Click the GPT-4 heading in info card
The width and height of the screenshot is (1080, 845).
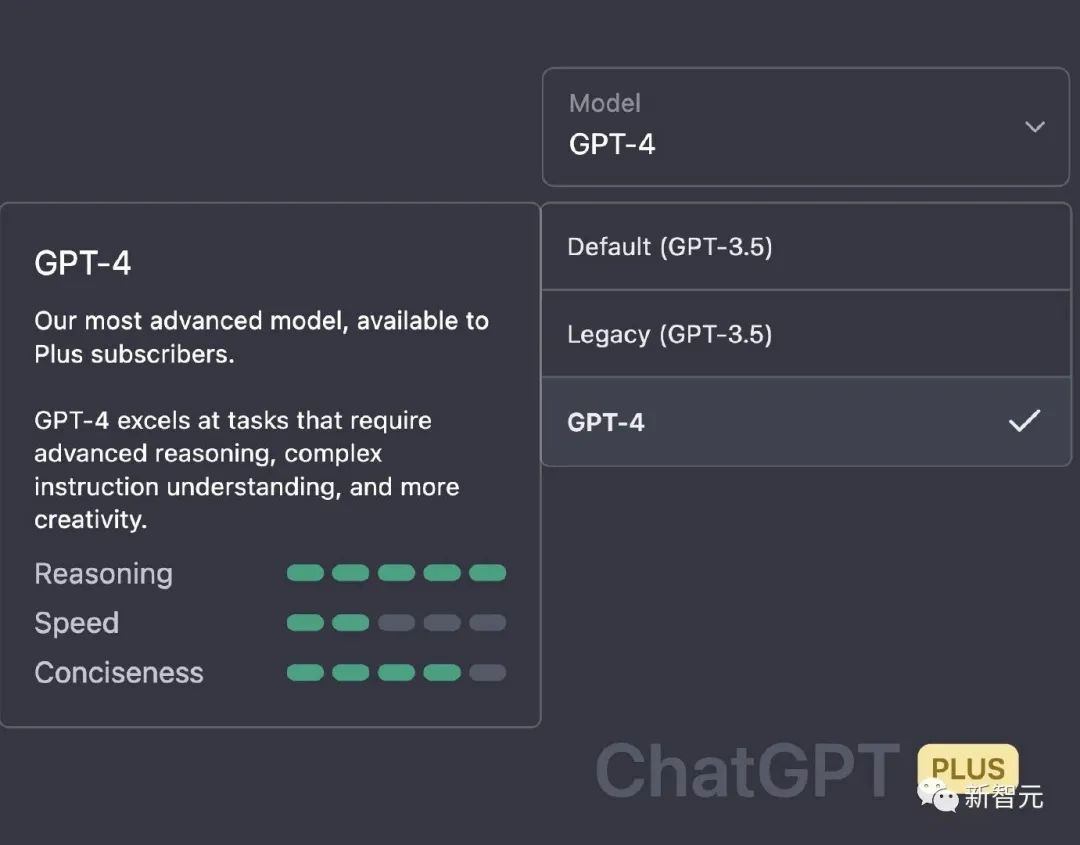(x=83, y=263)
